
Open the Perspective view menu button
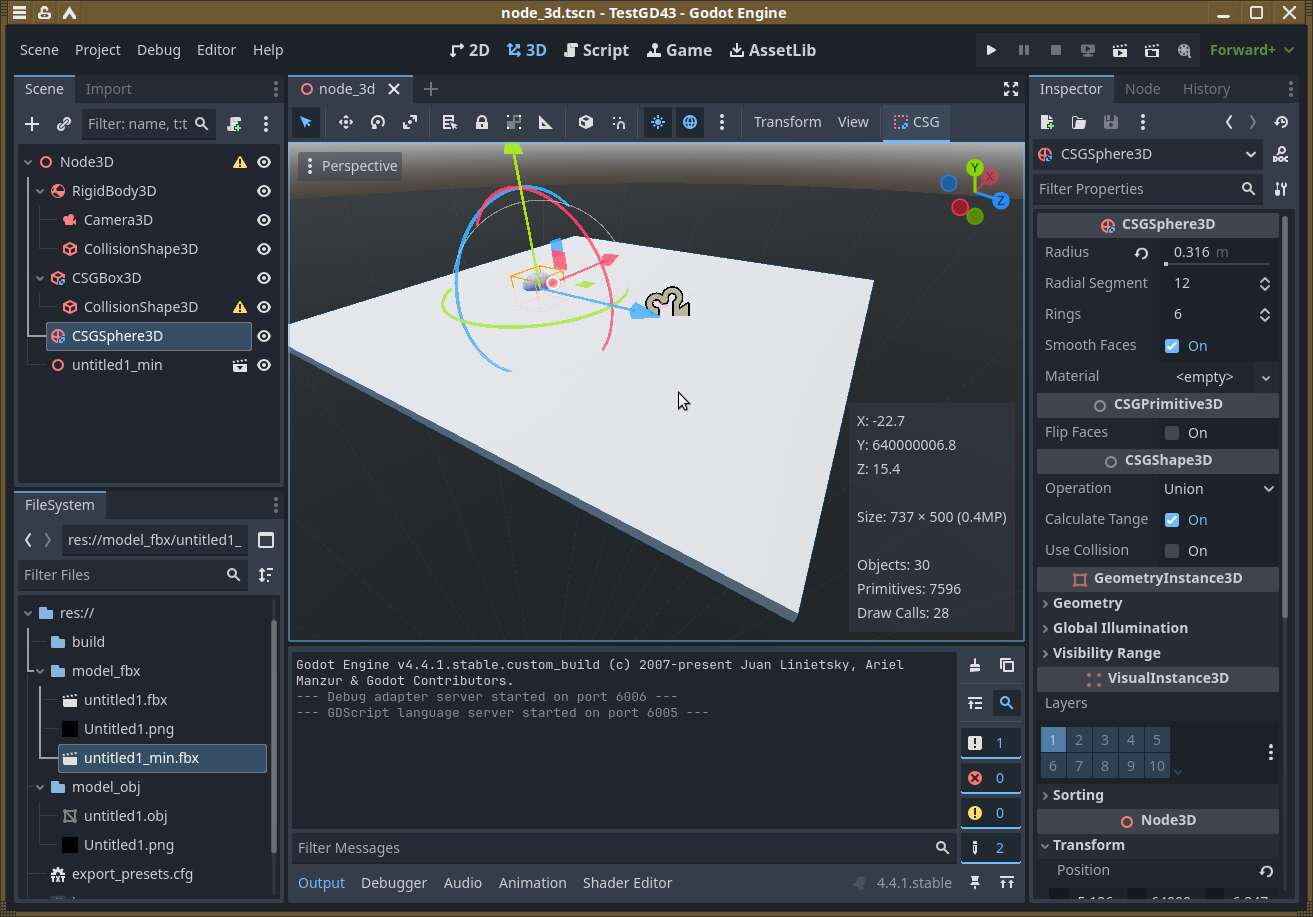[x=350, y=166]
